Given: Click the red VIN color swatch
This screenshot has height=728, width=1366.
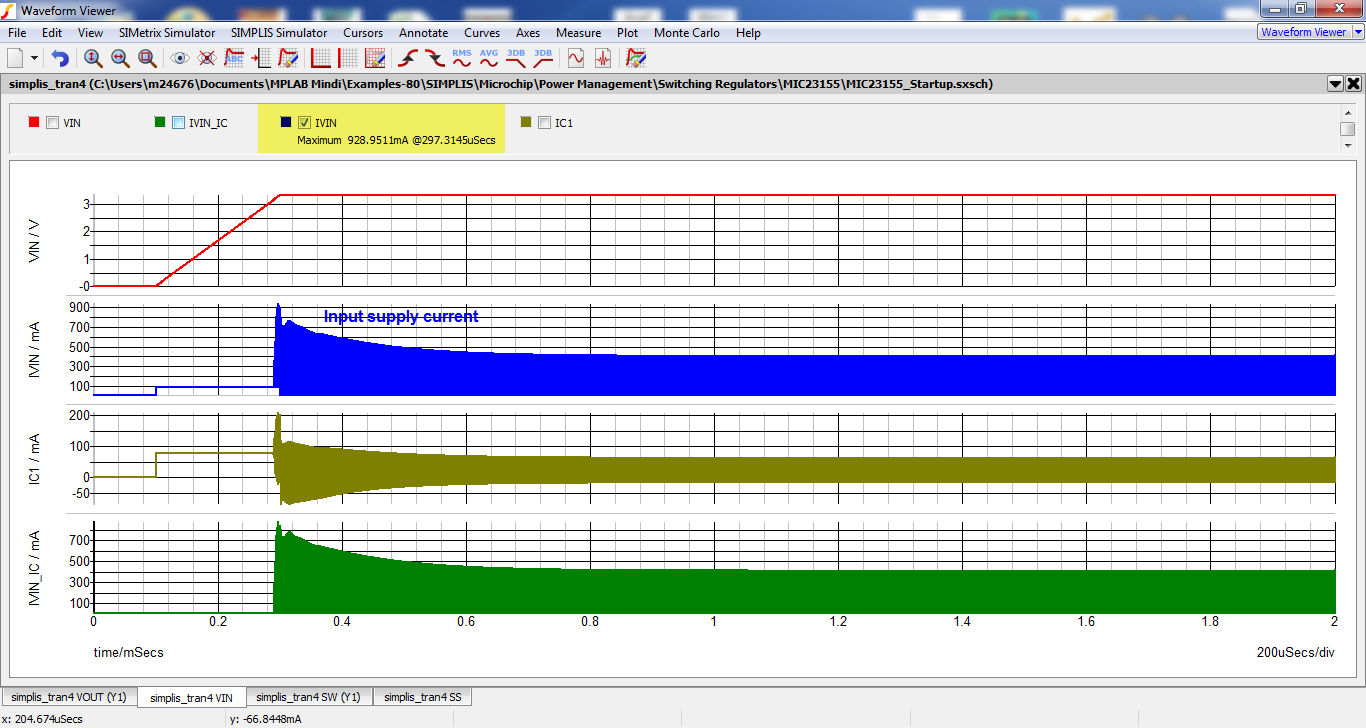Looking at the screenshot, I should tap(34, 122).
